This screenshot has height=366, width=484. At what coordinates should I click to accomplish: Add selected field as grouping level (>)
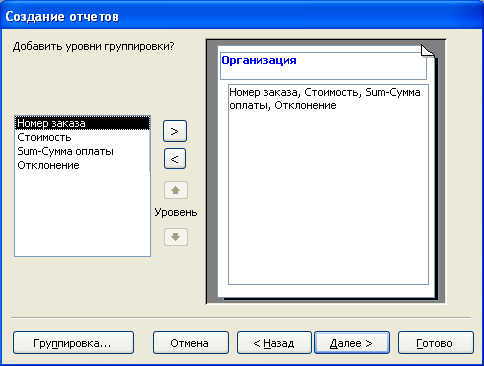pyautogui.click(x=175, y=131)
